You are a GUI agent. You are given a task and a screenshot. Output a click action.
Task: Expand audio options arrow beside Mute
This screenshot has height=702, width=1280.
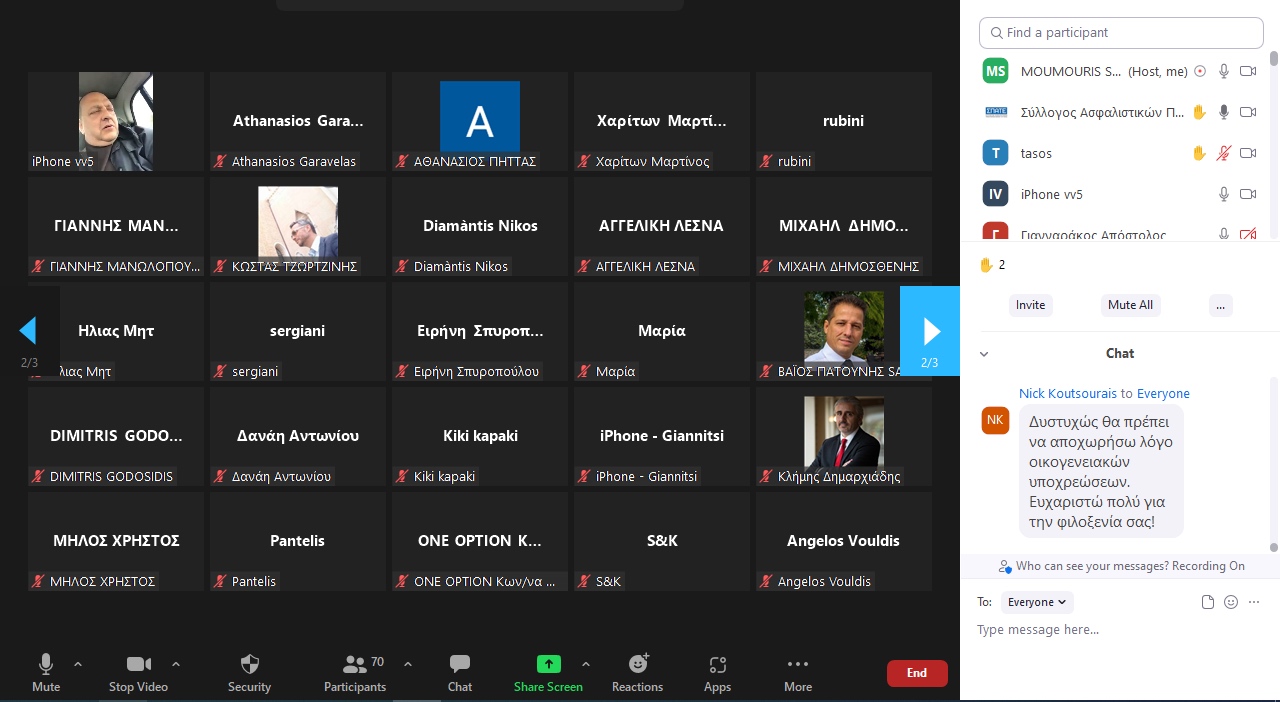[x=78, y=664]
